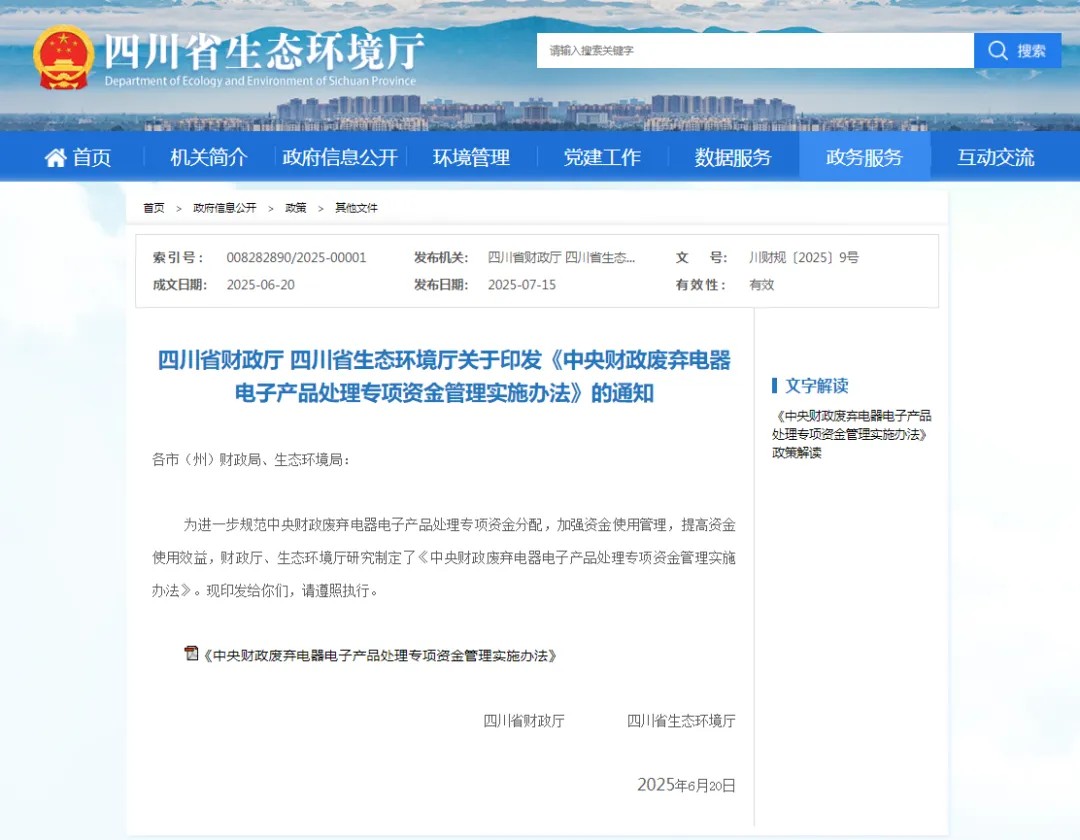Click 政府信息公开 breadcrumb link

pyautogui.click(x=225, y=208)
